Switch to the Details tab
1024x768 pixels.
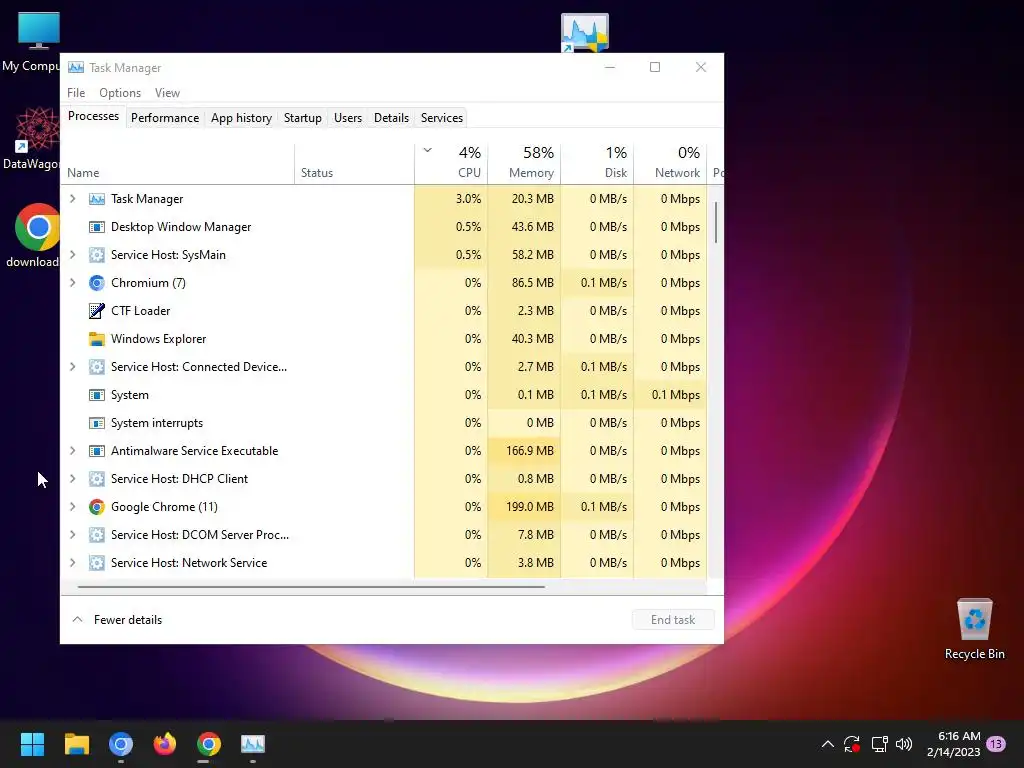[391, 118]
